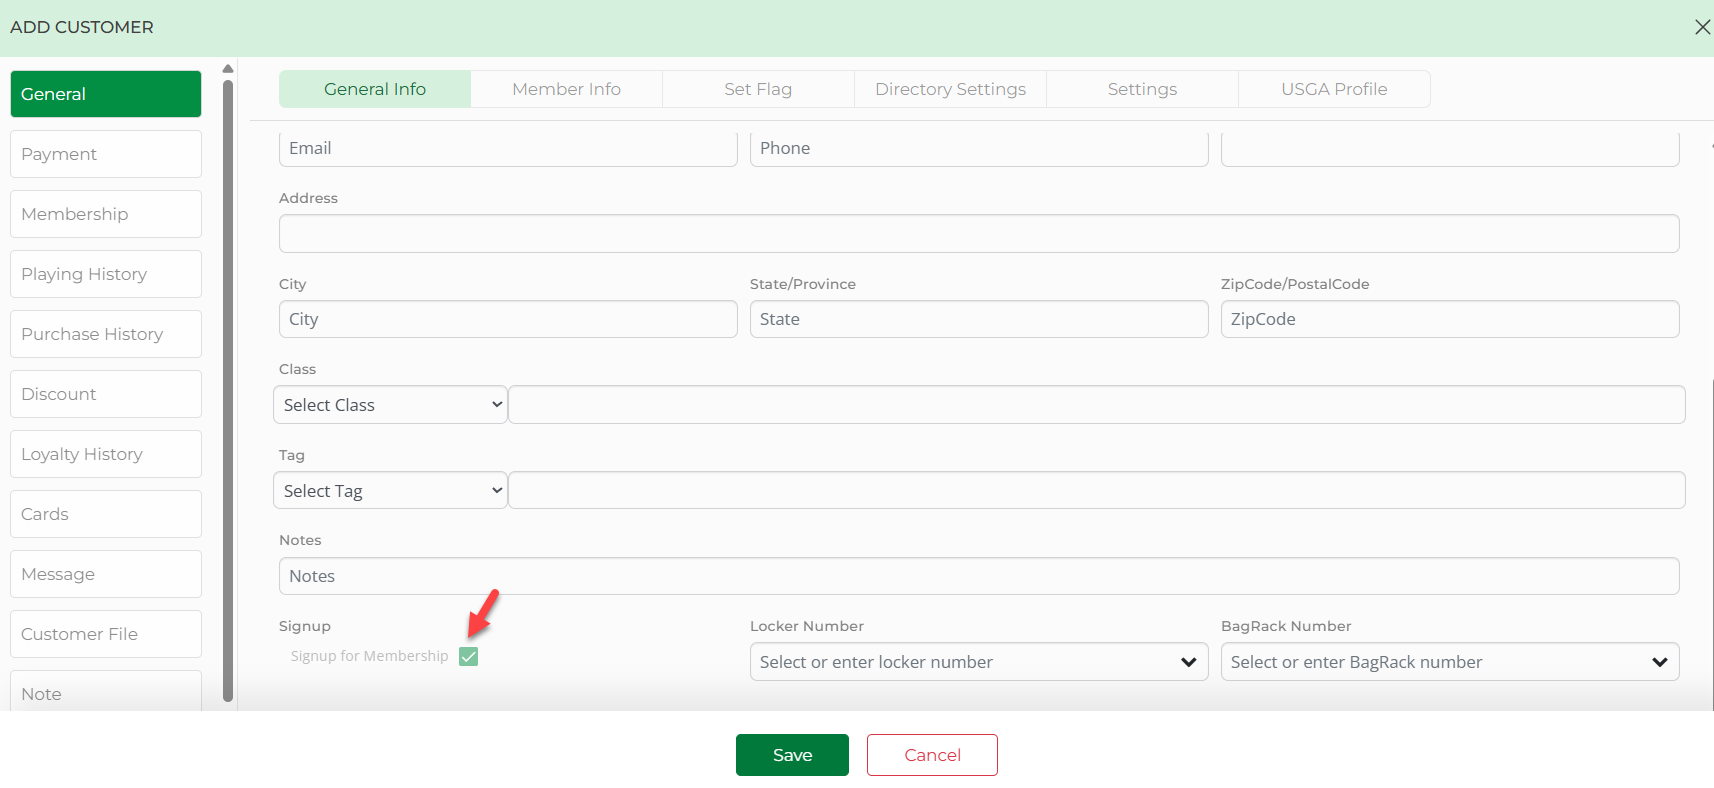Focus the Notes input field

tap(978, 576)
